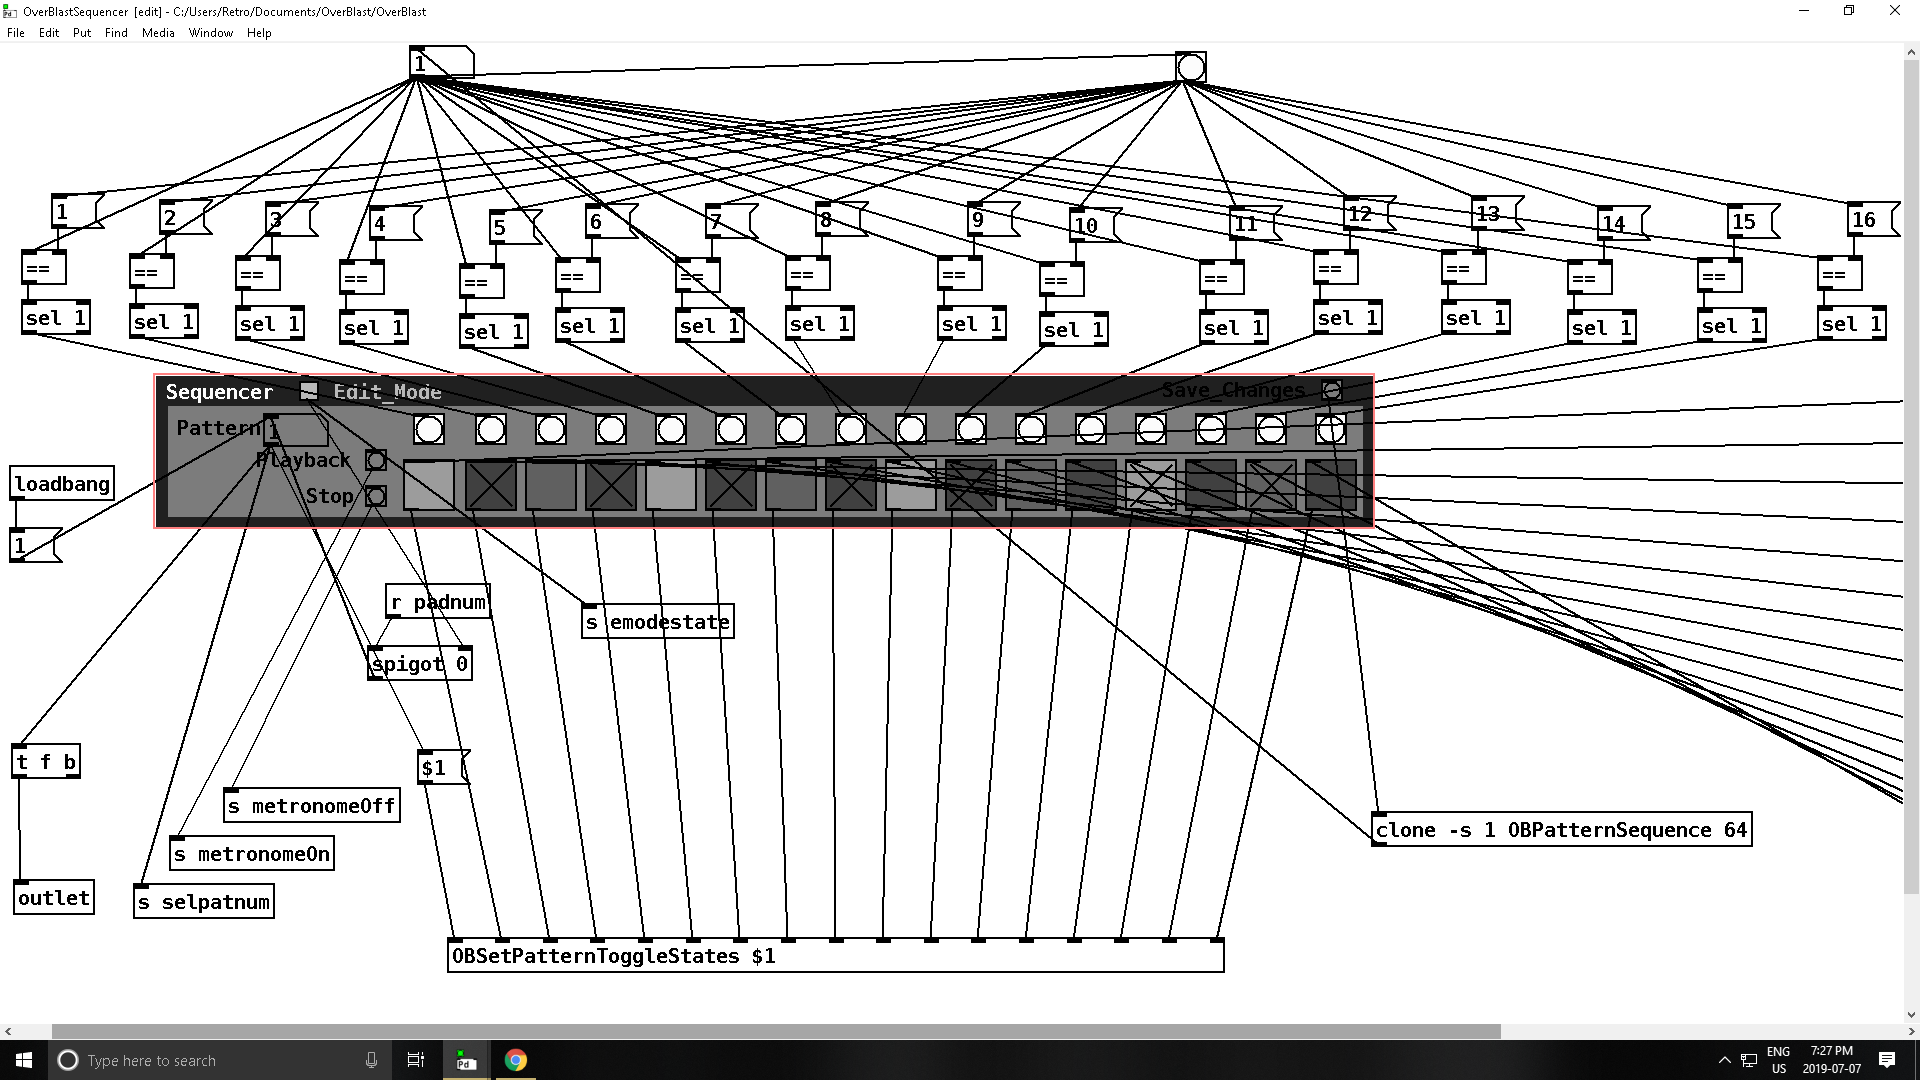This screenshot has width=1920, height=1080.
Task: Click the message box 1 under loadbang
Action: 34,546
